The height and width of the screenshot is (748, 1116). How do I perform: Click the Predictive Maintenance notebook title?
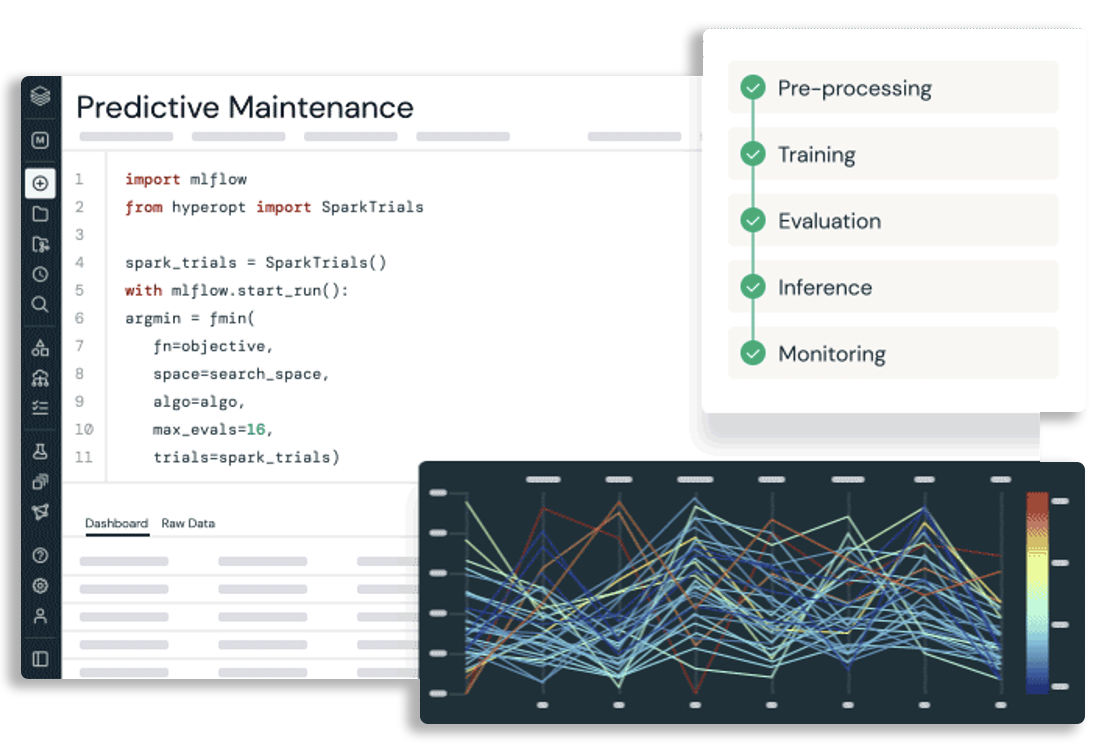tap(245, 107)
